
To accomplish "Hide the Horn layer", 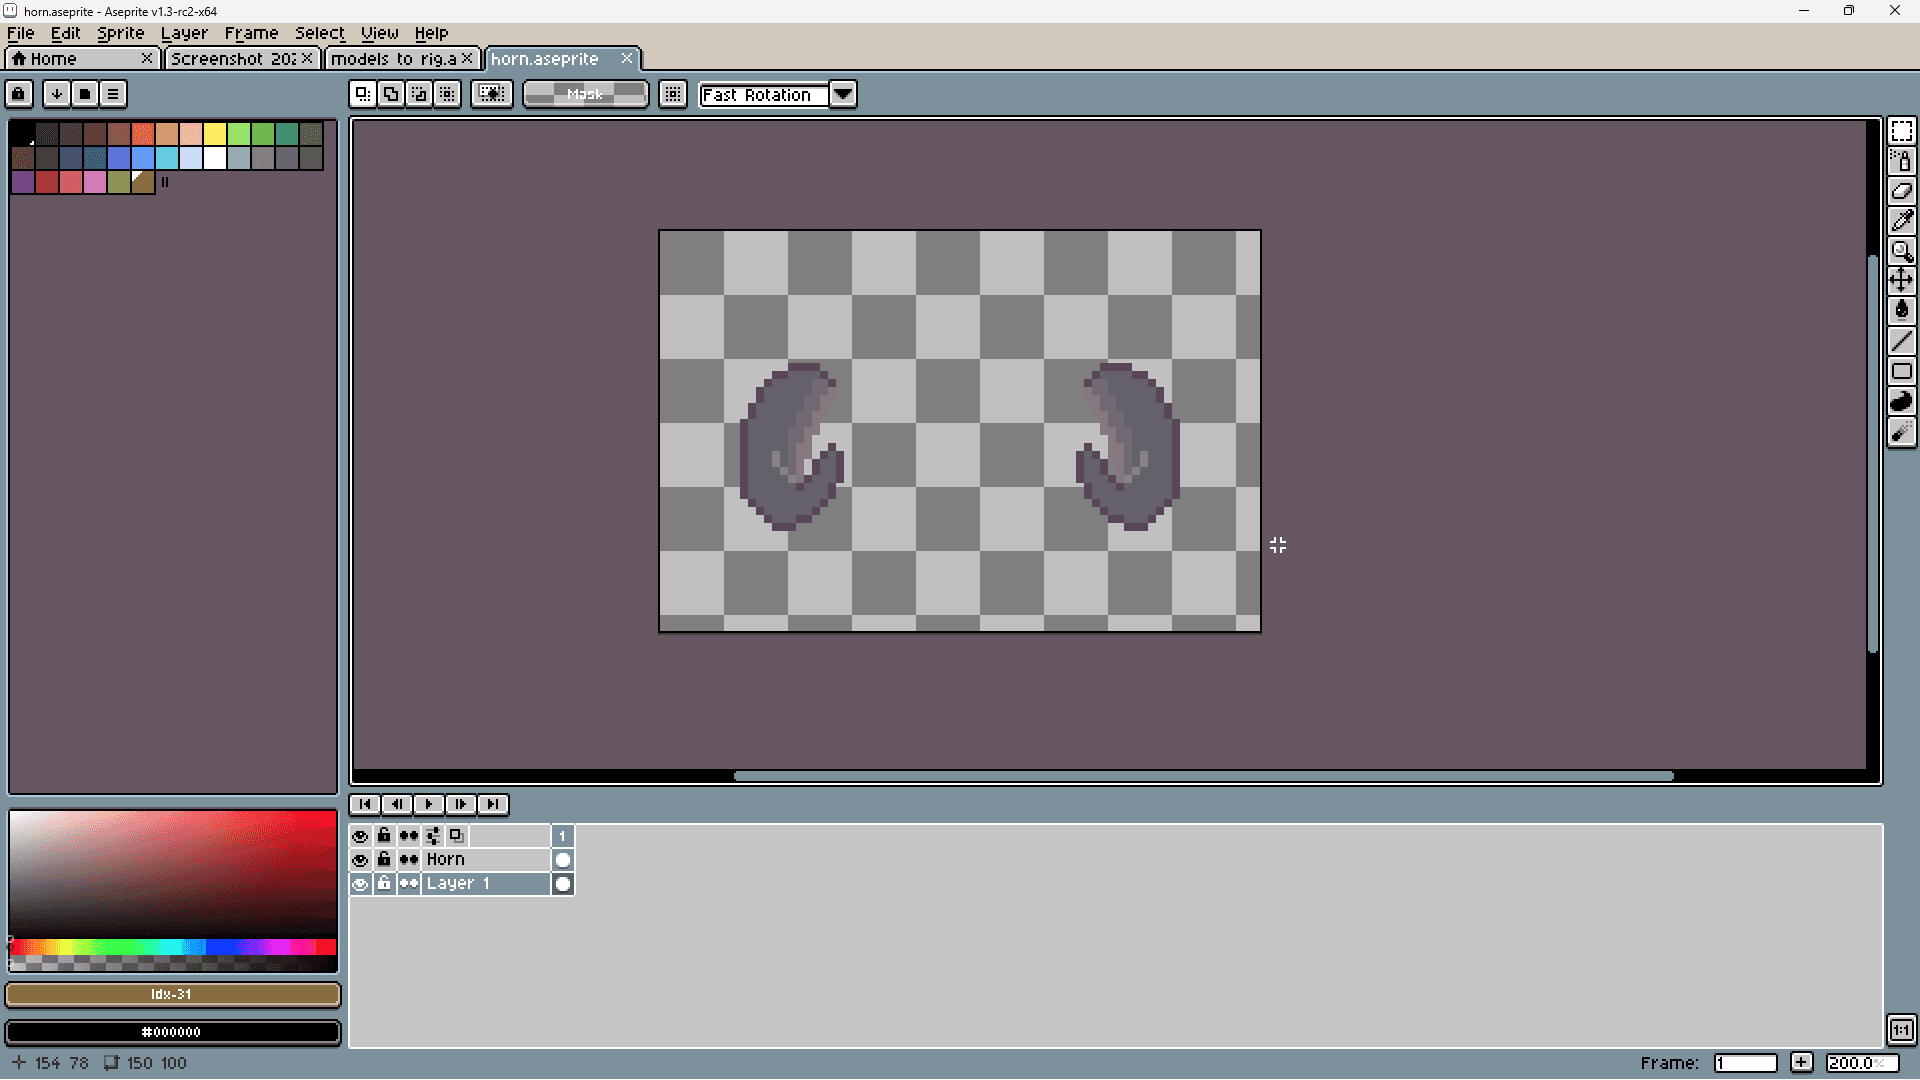I will [x=360, y=860].
